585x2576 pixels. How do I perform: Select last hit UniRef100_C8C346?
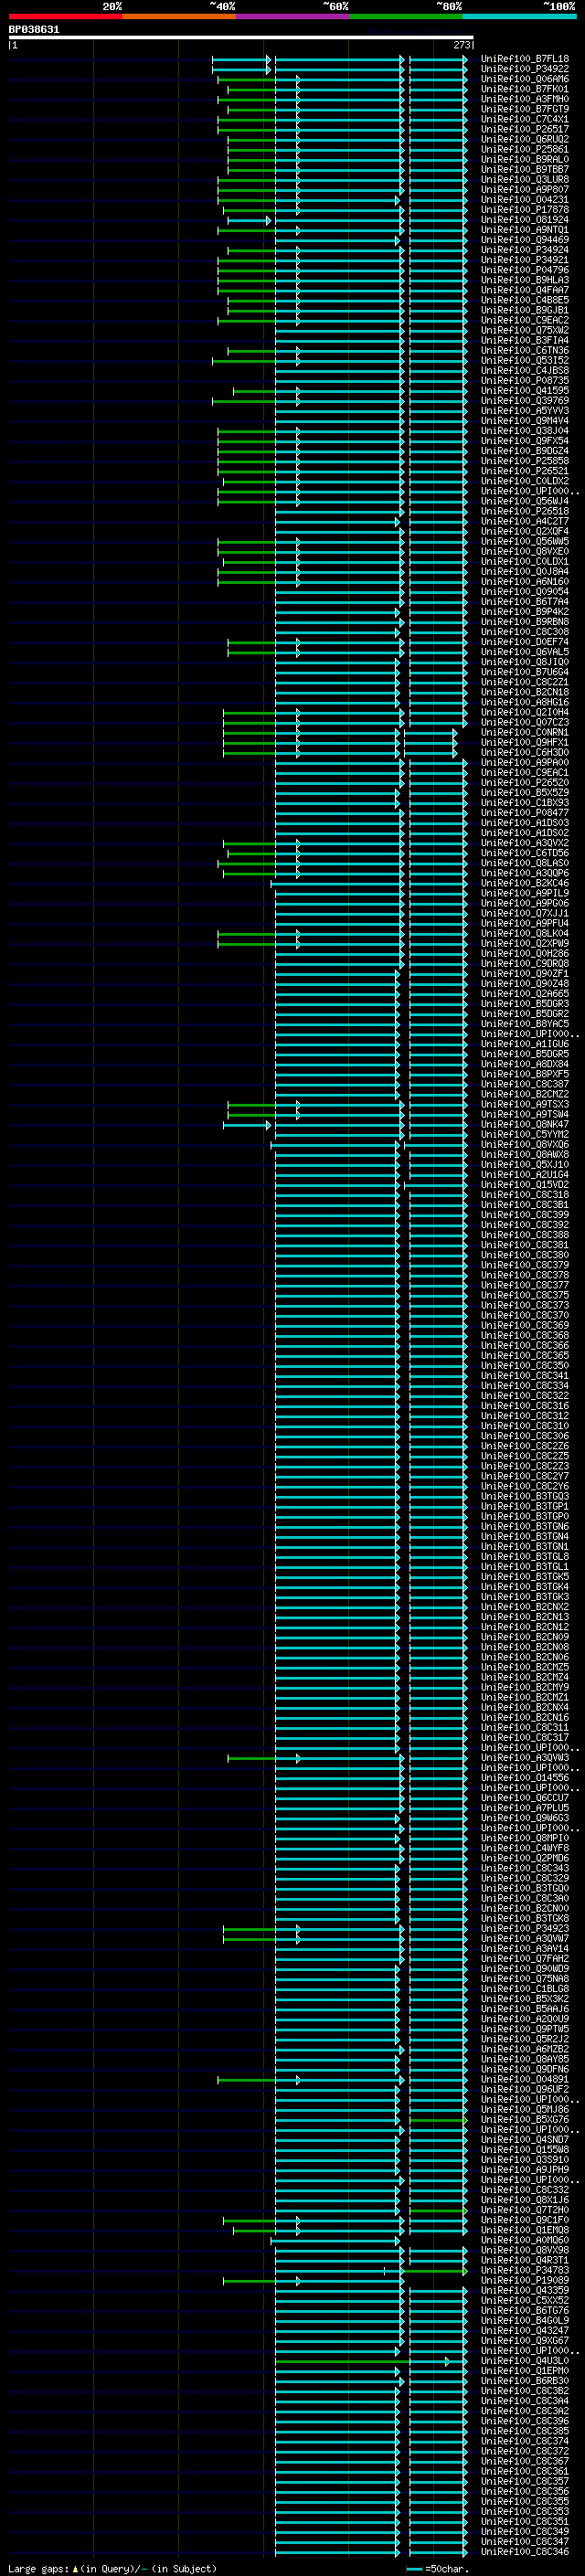(524, 2551)
